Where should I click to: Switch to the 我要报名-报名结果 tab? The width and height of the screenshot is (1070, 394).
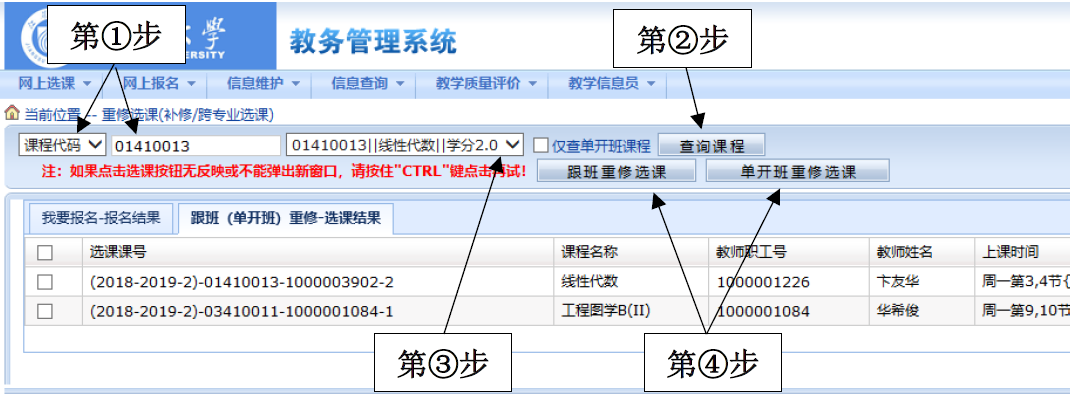(x=101, y=218)
